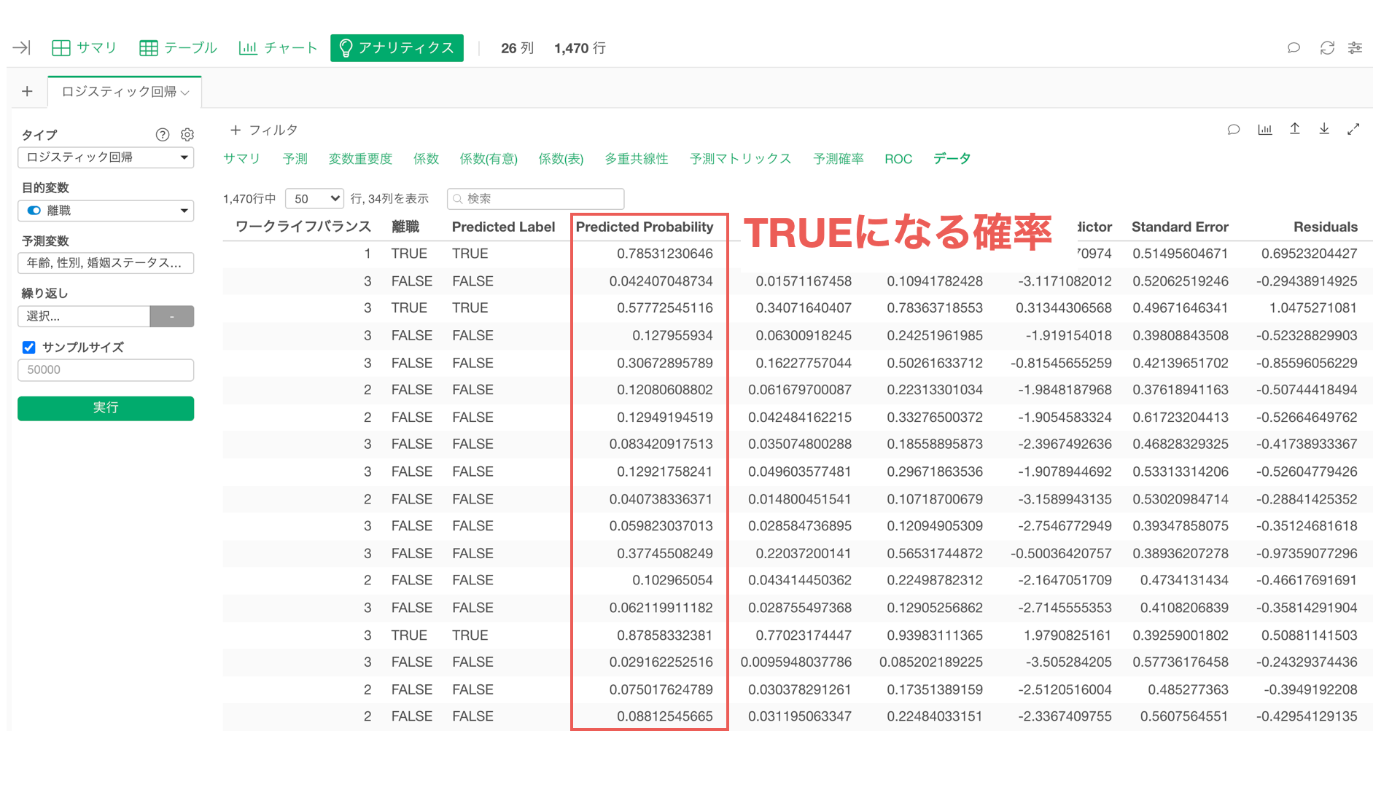The width and height of the screenshot is (1400, 787).
Task: Open the 予測マトリックス tab
Action: (740, 159)
